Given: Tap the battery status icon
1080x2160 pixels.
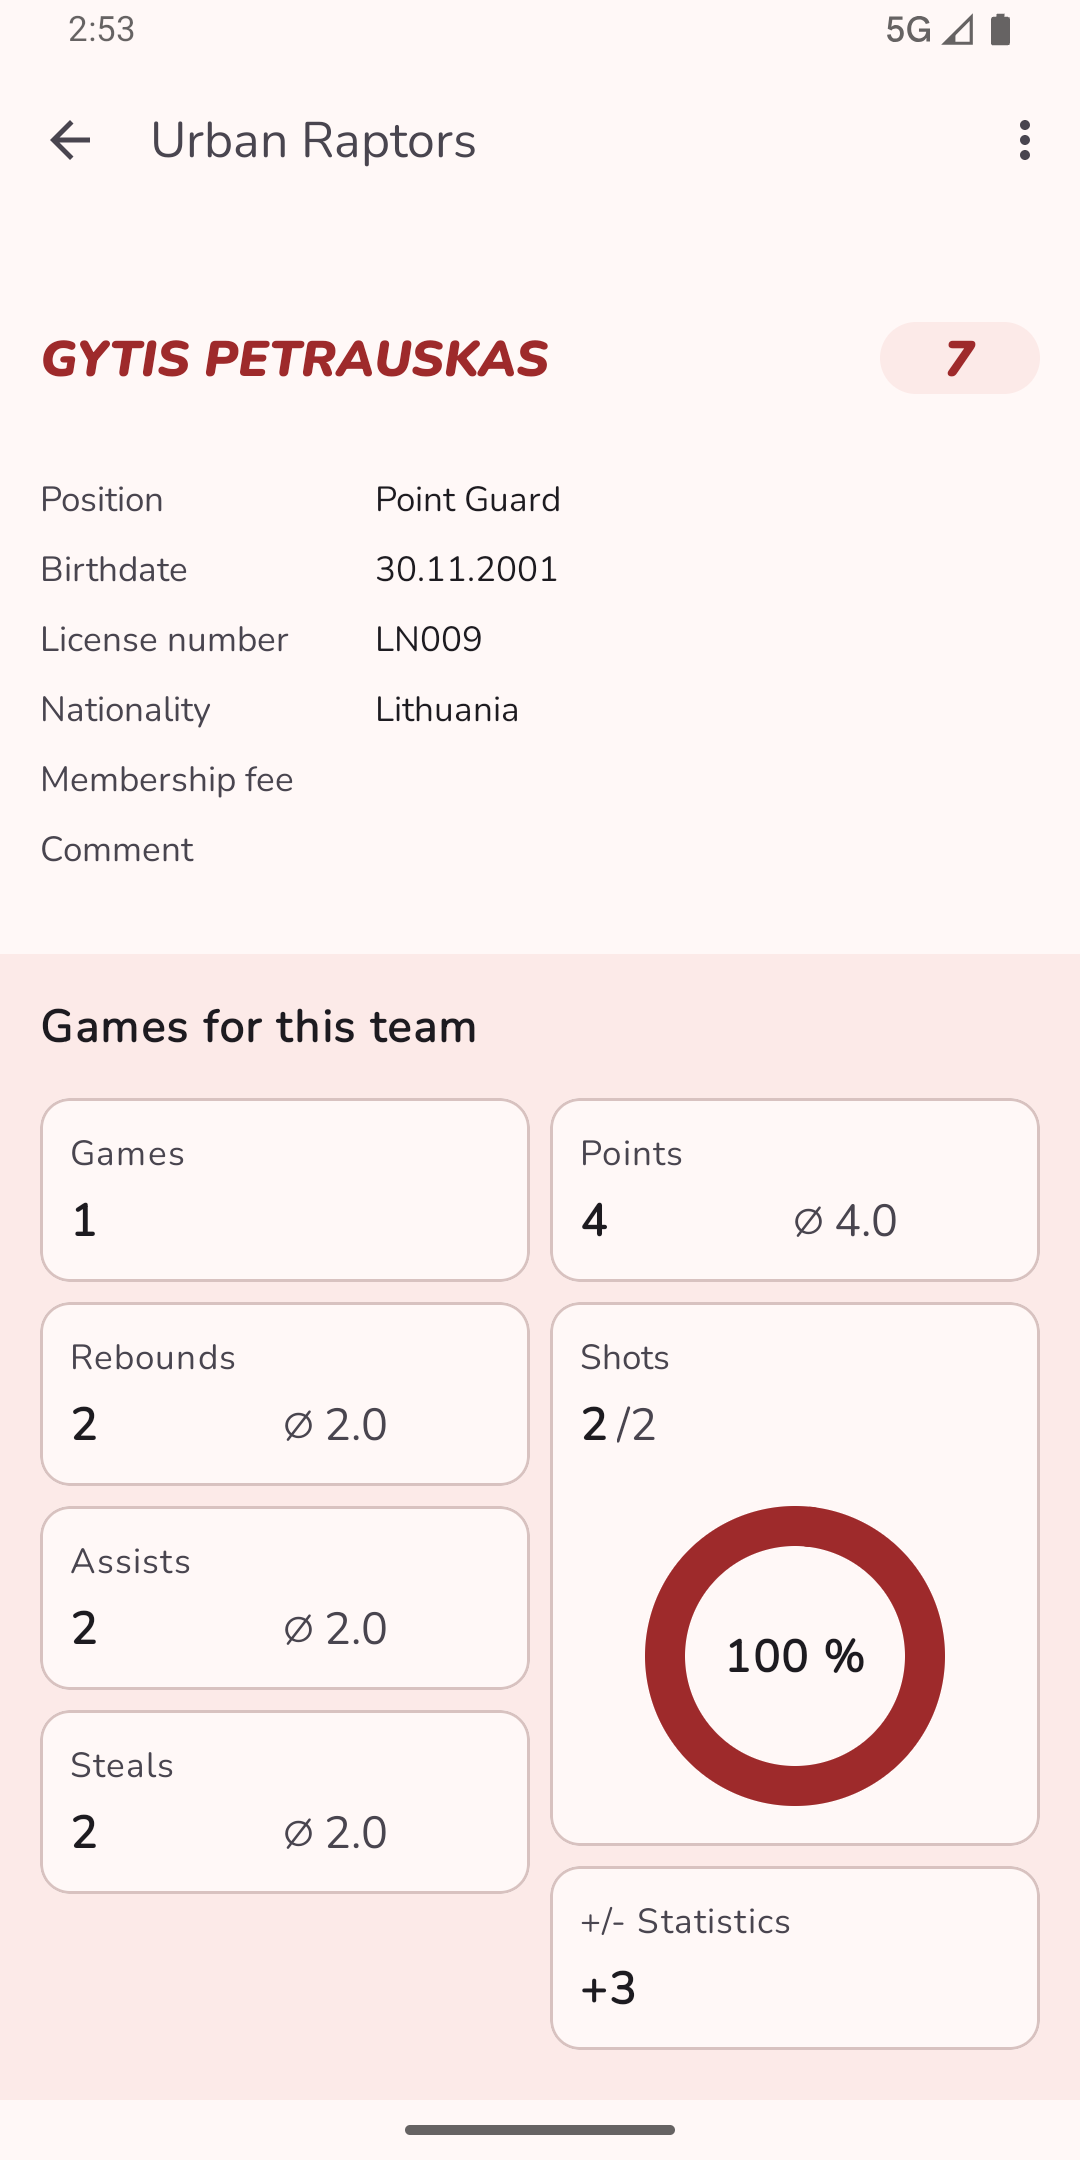Looking at the screenshot, I should coord(1000,30).
